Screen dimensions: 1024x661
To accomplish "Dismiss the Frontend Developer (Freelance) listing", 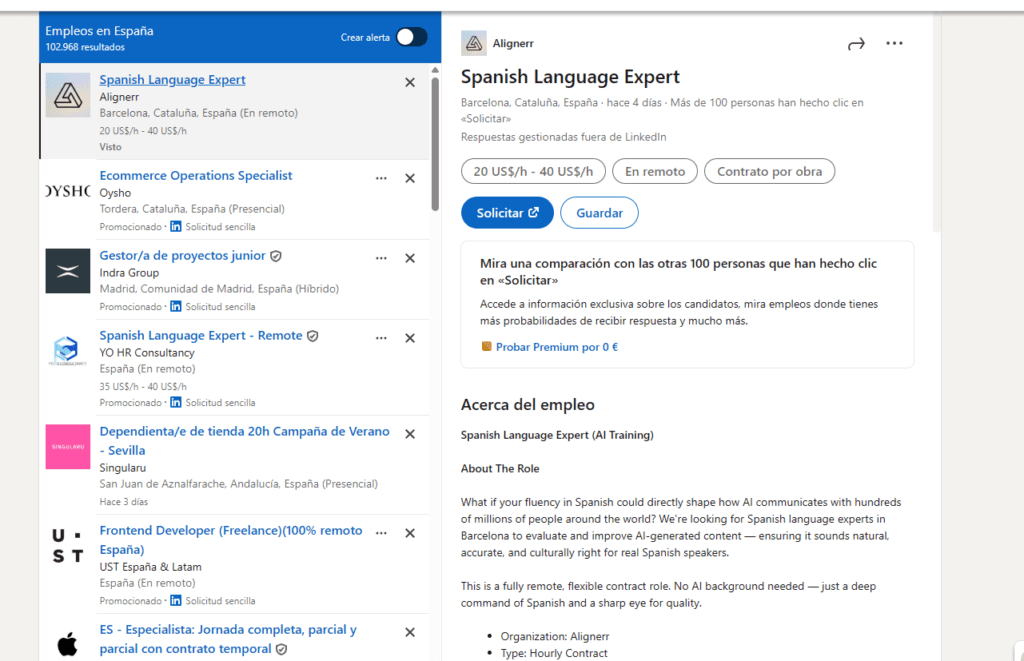I will click(x=410, y=533).
